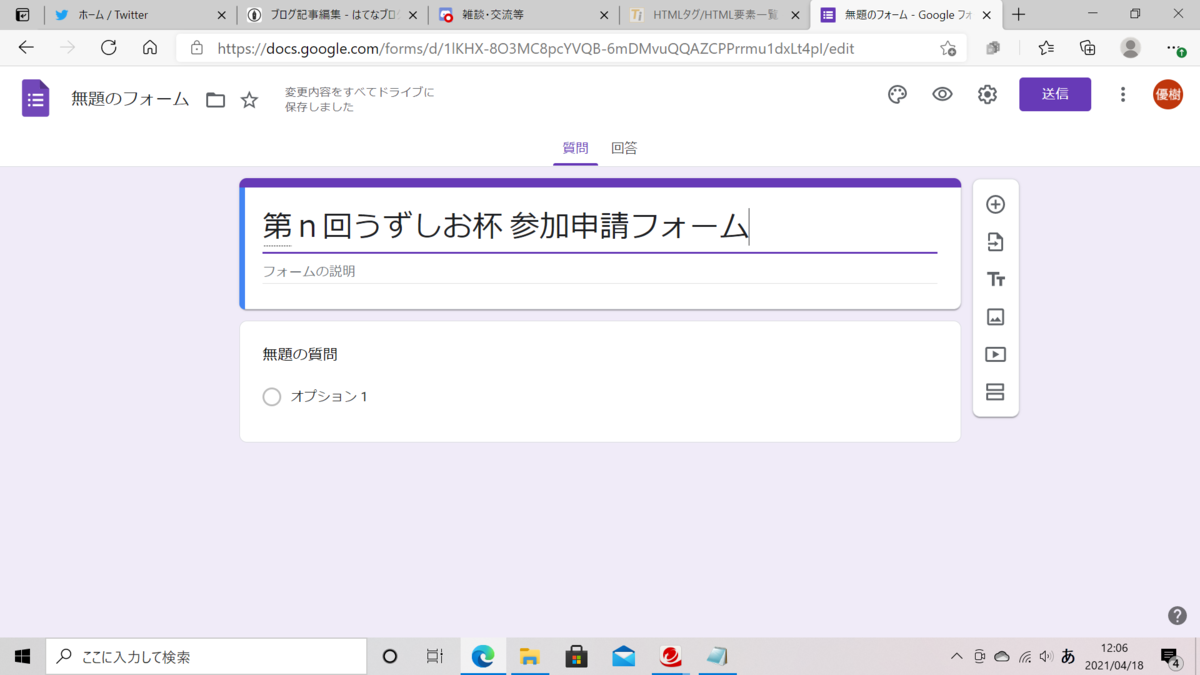Viewport: 1200px width, 675px height.
Task: Open the browser profile menu
Action: click(x=1130, y=47)
